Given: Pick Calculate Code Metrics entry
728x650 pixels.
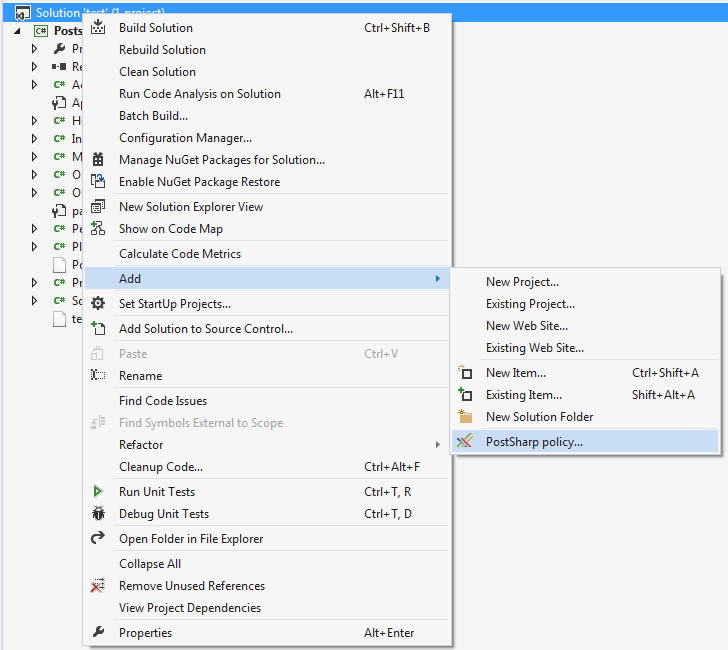Looking at the screenshot, I should pyautogui.click(x=180, y=254).
